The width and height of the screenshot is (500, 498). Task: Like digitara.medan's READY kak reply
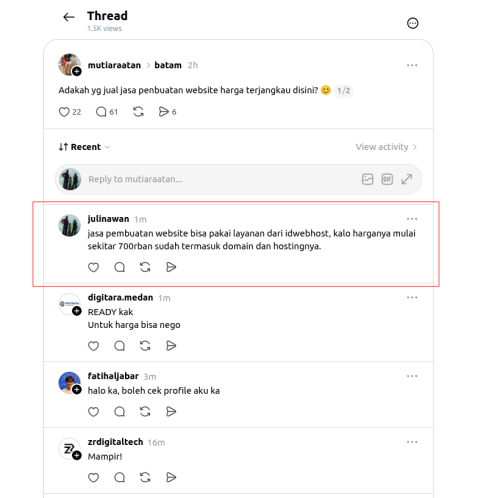93,346
